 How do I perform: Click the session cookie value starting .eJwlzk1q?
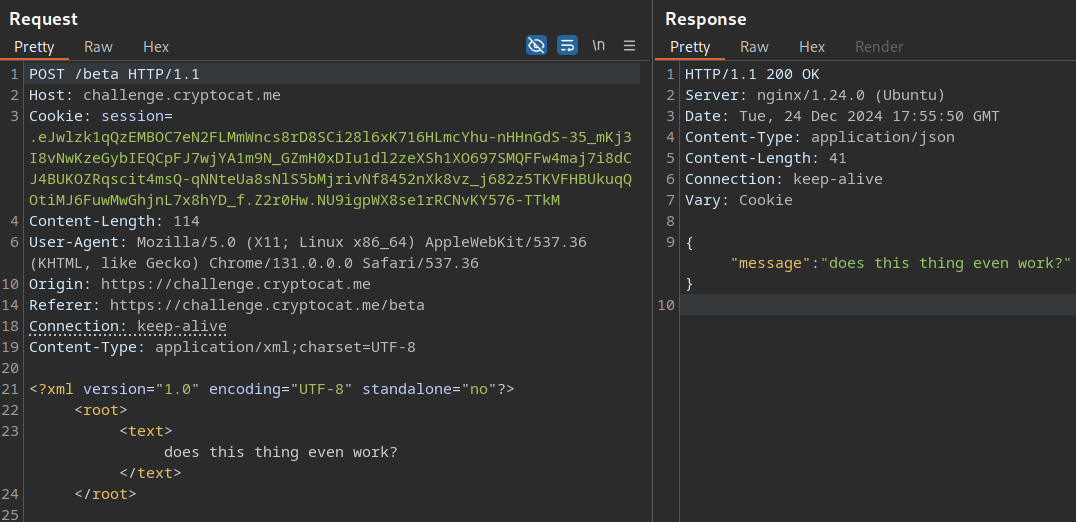[x=330, y=169]
